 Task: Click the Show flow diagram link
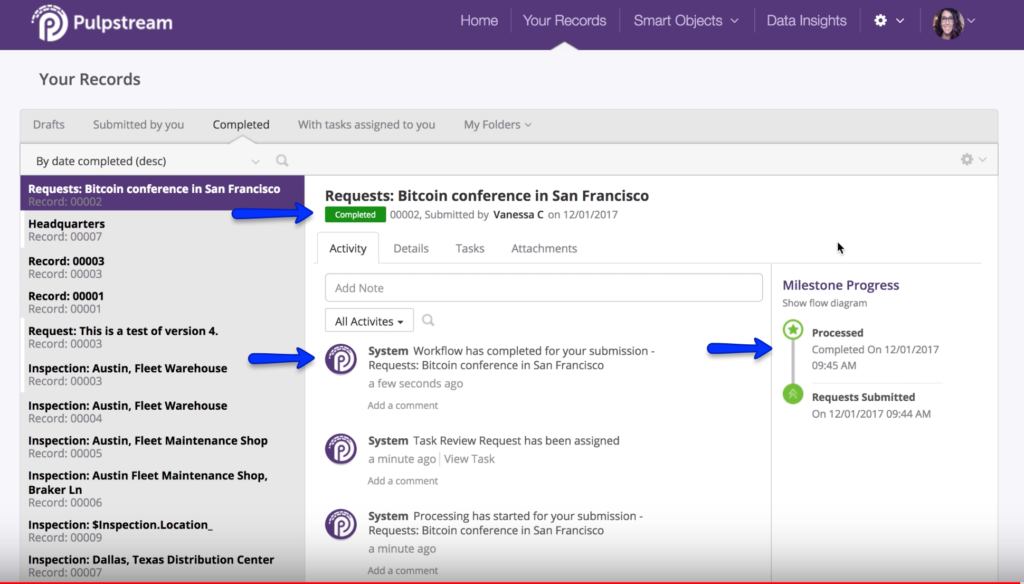pos(825,303)
